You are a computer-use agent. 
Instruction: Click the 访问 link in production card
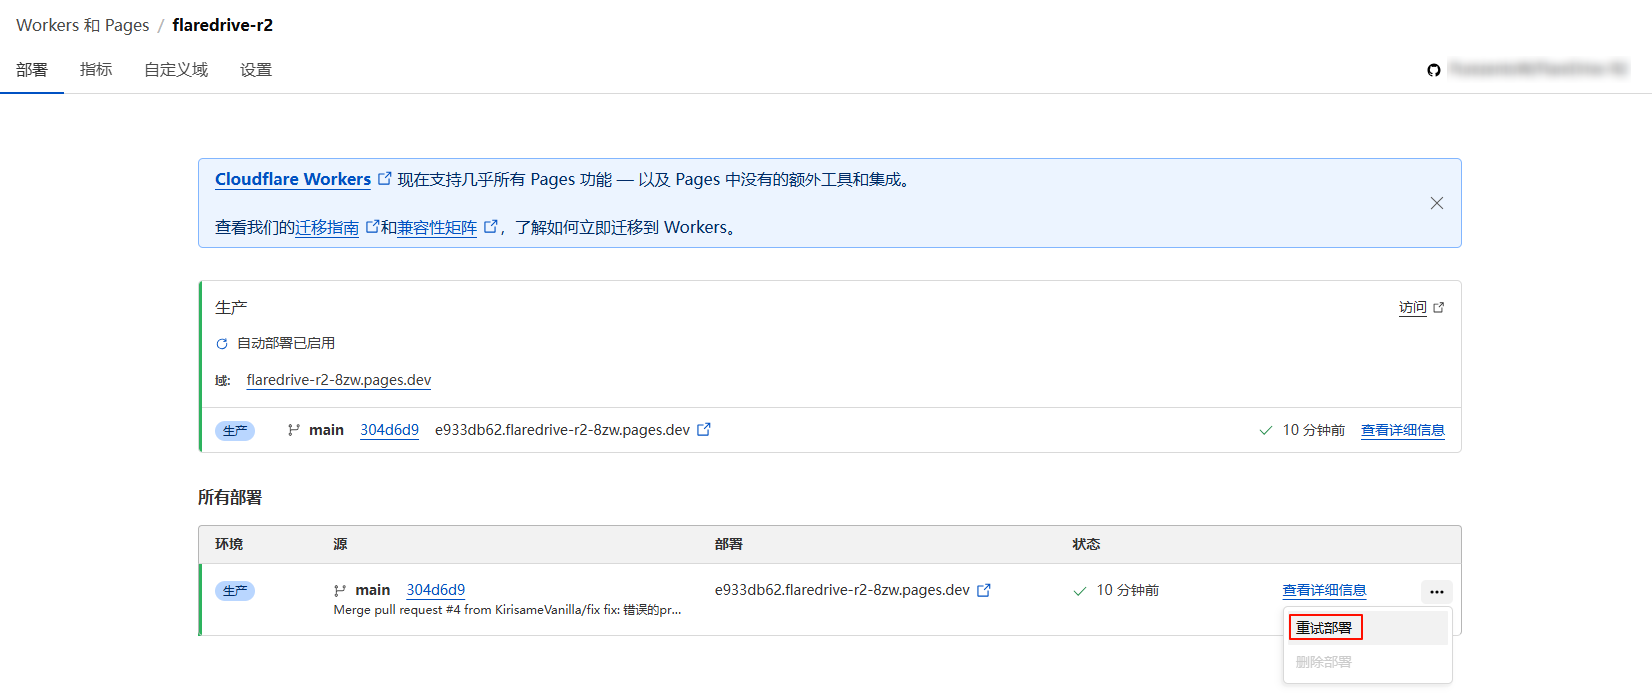click(1413, 308)
